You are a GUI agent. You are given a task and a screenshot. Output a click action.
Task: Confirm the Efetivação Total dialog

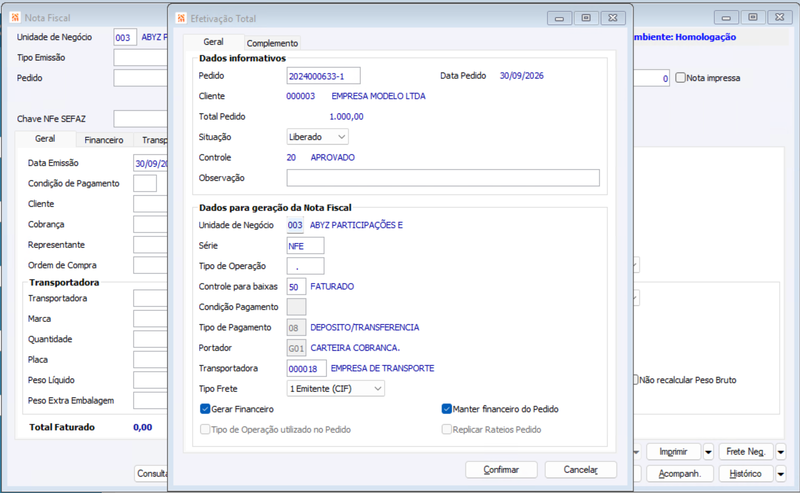click(501, 470)
